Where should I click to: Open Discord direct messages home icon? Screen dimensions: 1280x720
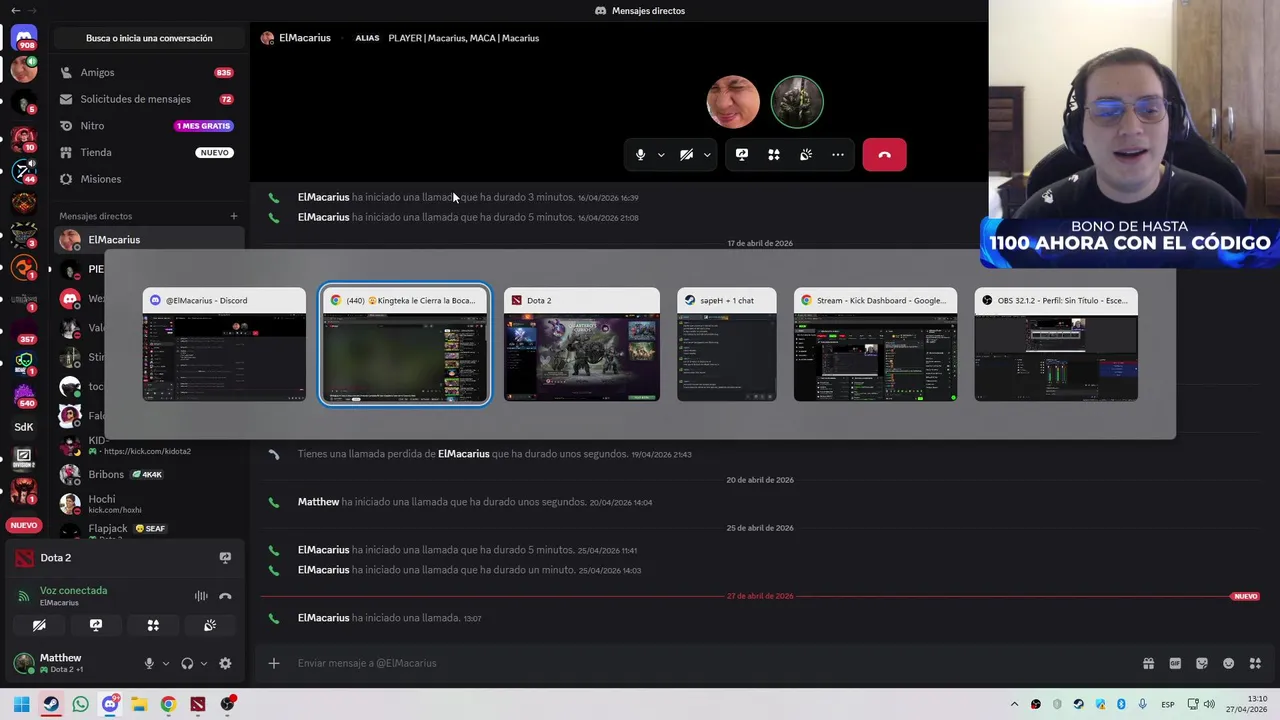[x=24, y=39]
